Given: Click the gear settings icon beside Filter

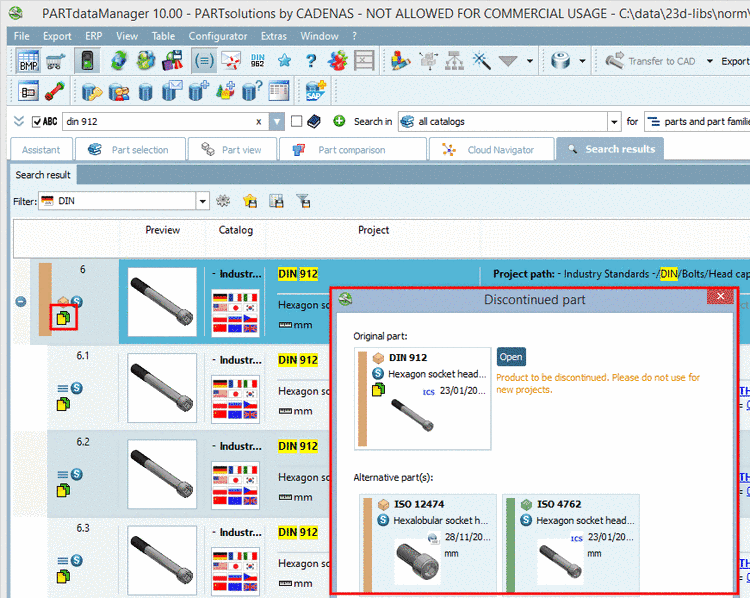Looking at the screenshot, I should tap(223, 201).
